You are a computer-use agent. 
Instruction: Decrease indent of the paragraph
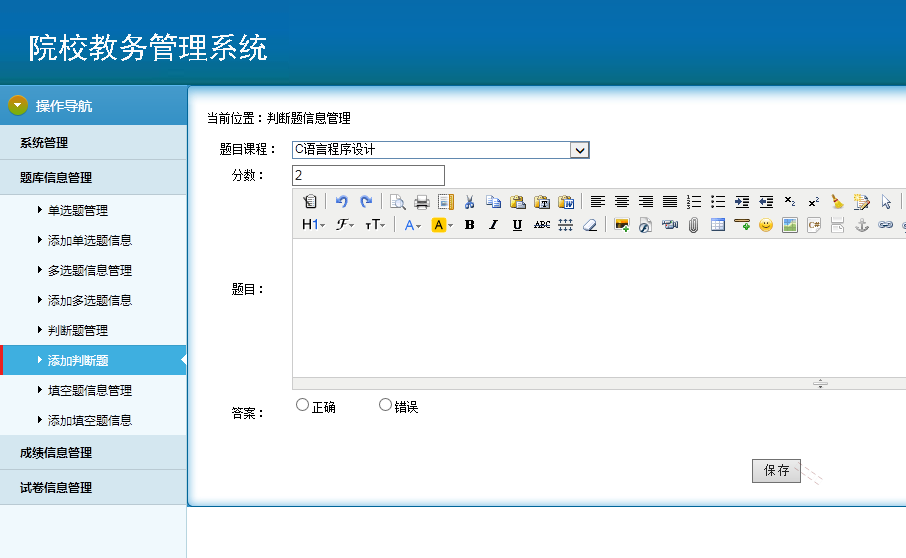click(766, 201)
